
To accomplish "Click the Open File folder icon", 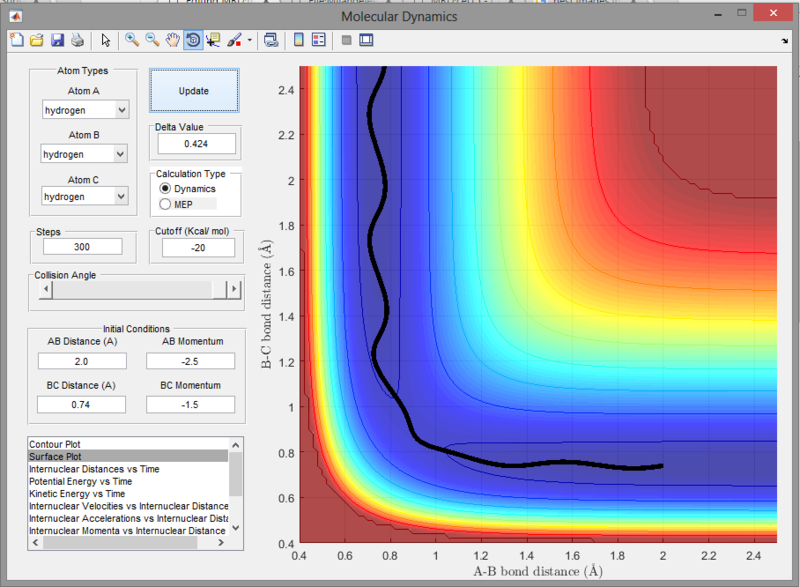I will pyautogui.click(x=36, y=40).
